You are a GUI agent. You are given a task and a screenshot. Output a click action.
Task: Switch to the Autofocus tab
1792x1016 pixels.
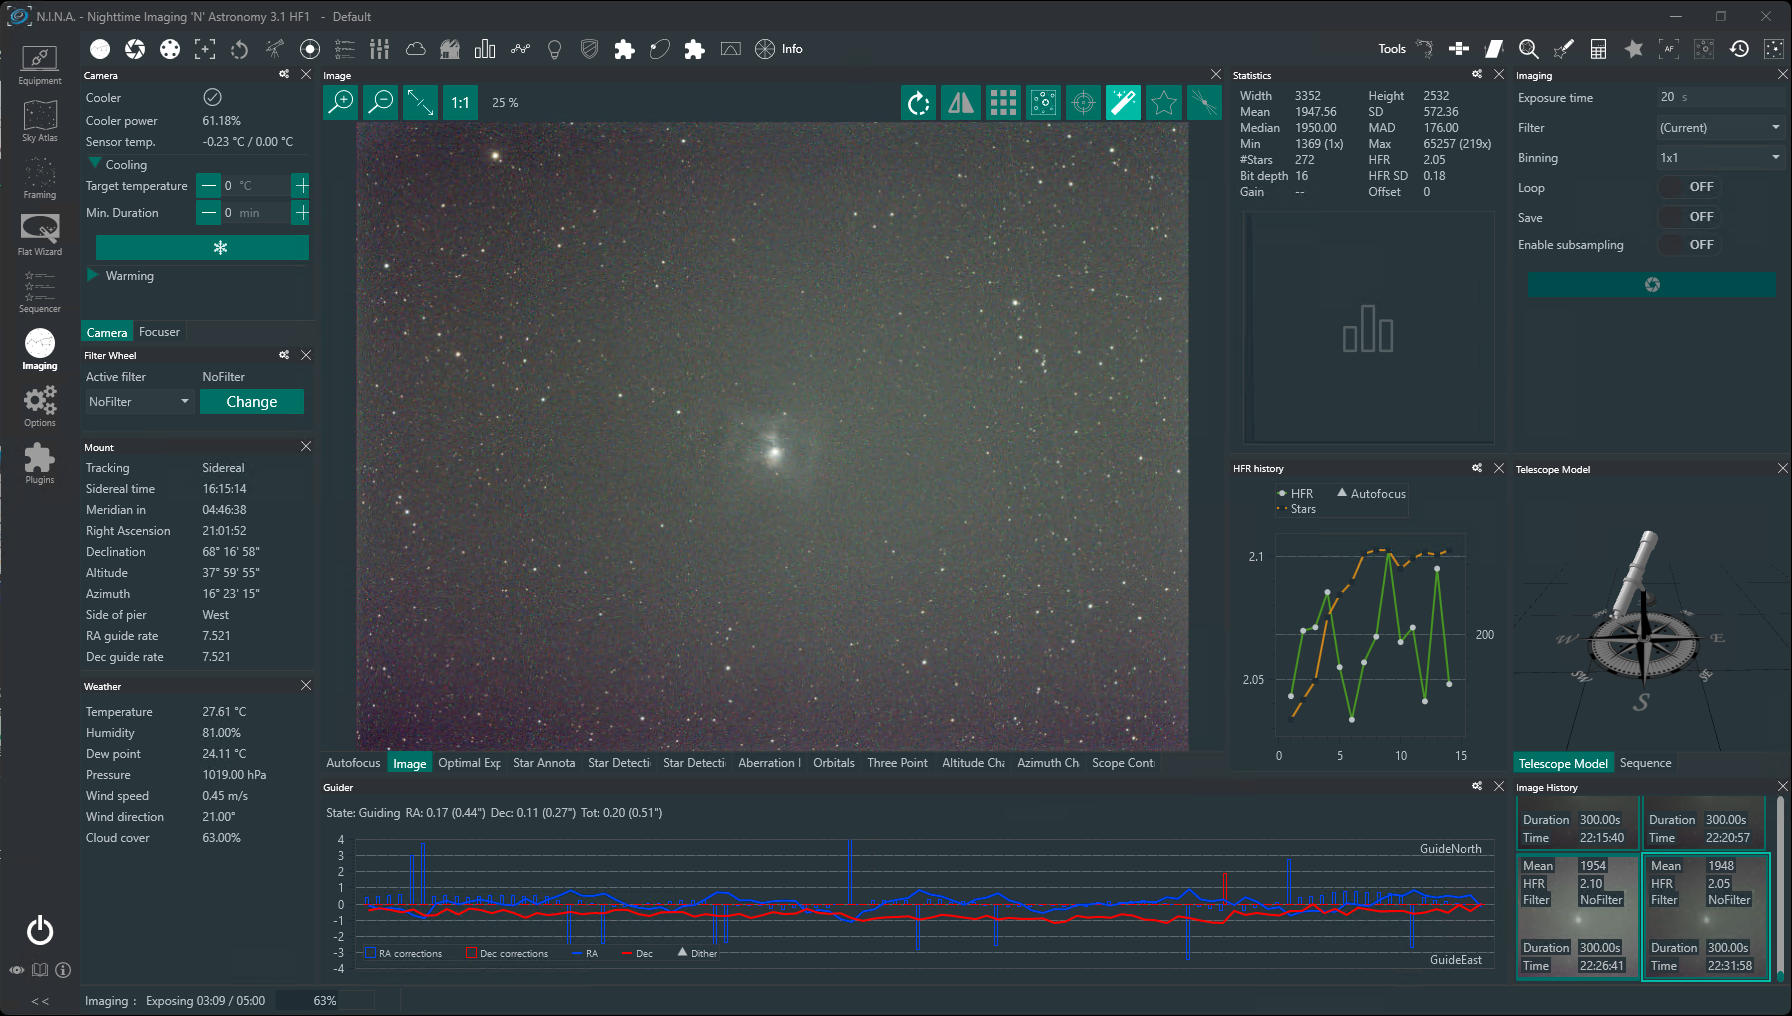click(353, 763)
